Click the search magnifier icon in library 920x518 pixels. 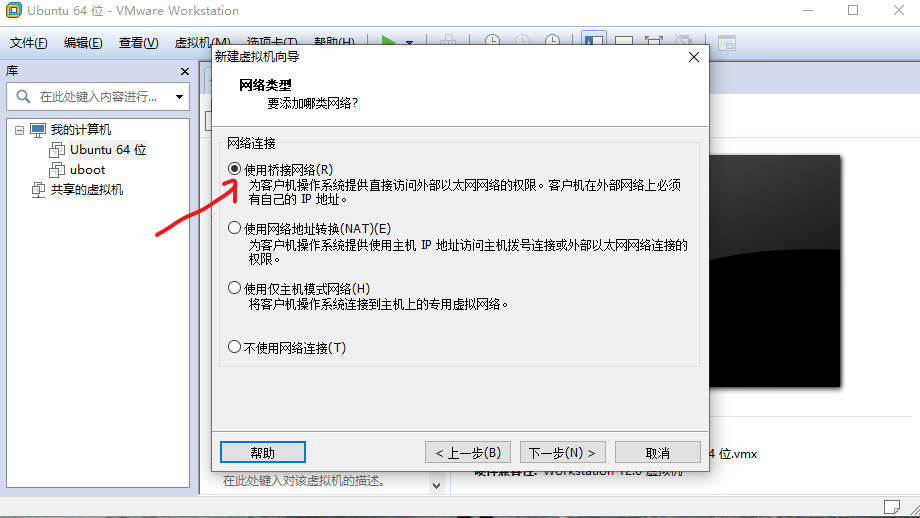23,96
